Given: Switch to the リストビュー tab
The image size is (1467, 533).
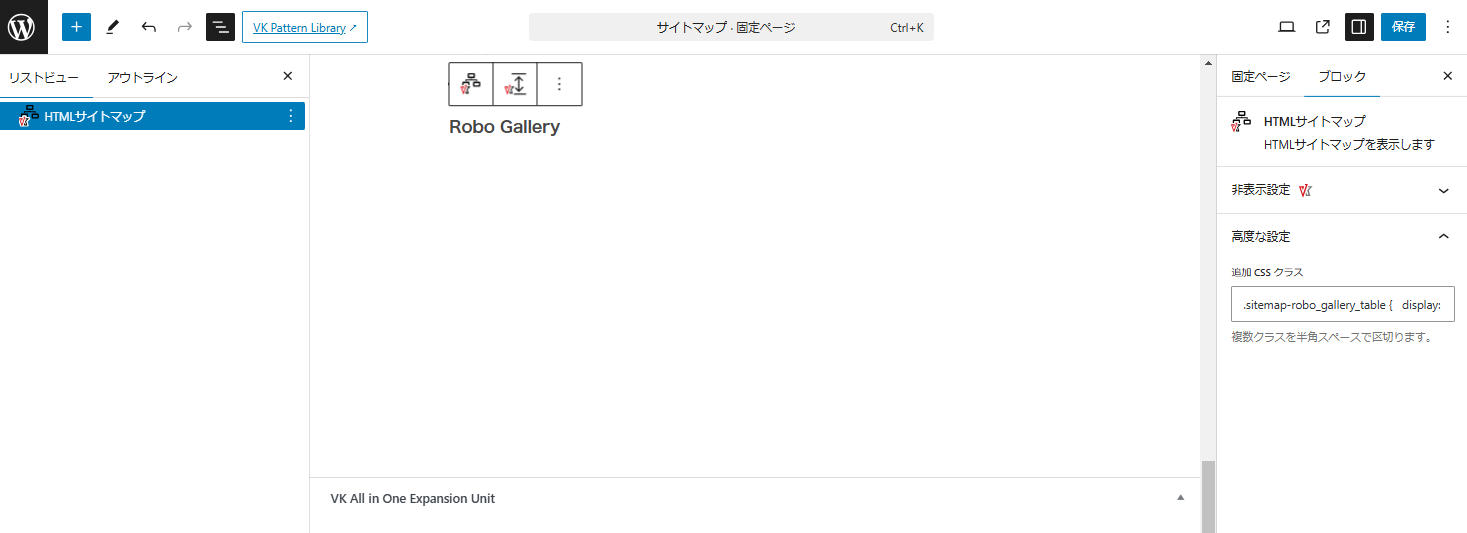Looking at the screenshot, I should point(44,77).
